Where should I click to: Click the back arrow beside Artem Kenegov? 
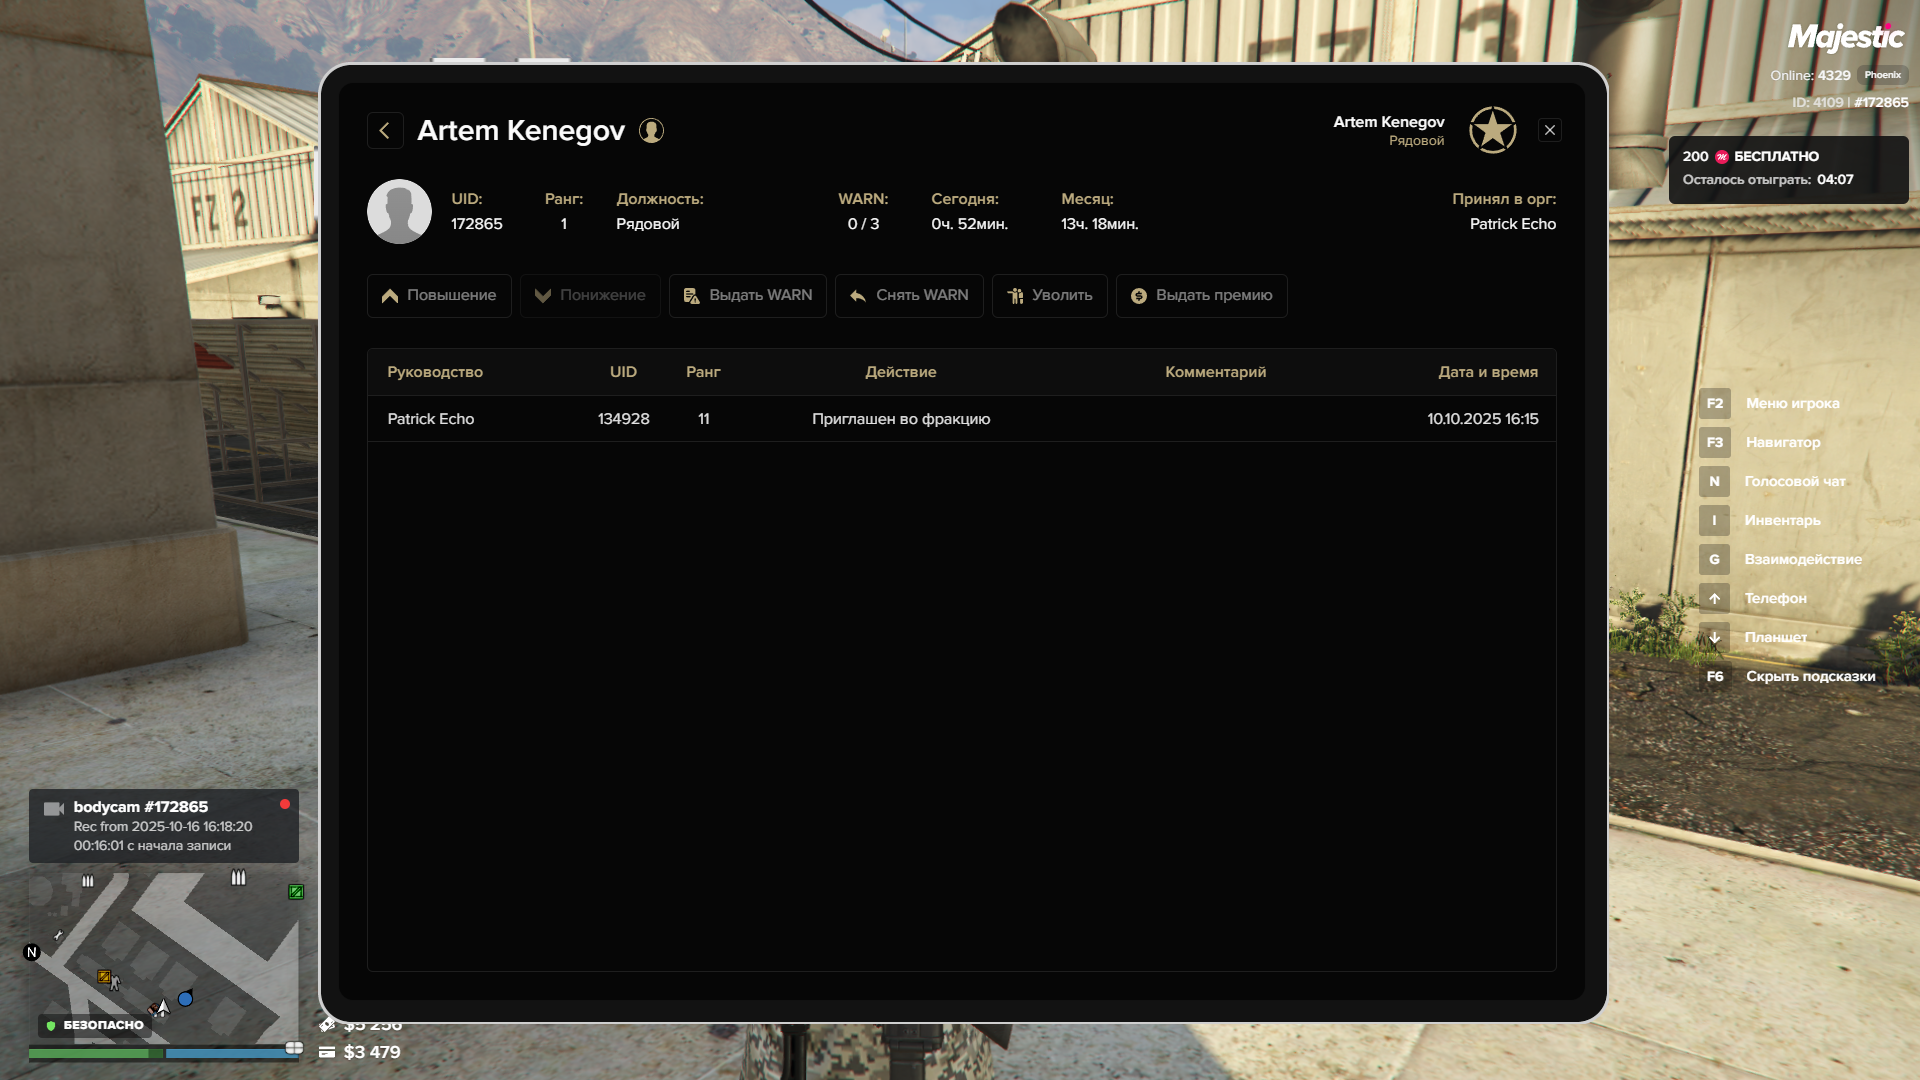(385, 131)
